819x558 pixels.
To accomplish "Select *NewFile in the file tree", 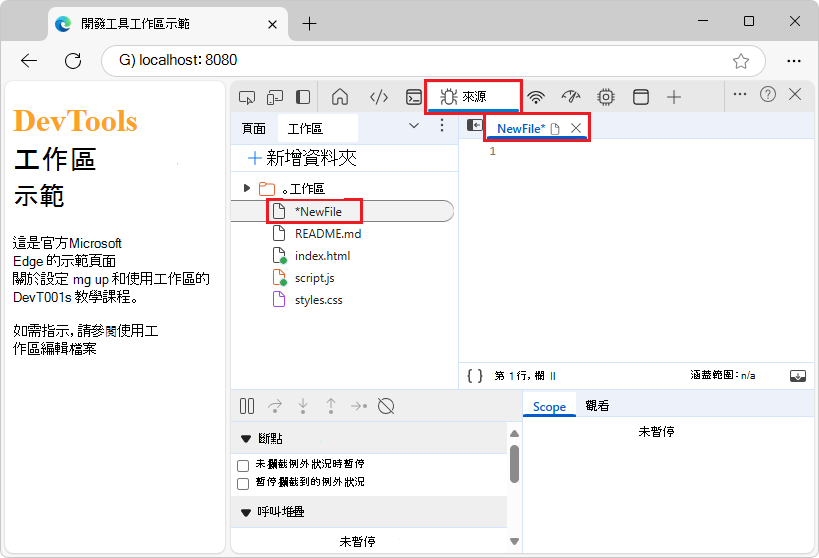I will (x=342, y=212).
